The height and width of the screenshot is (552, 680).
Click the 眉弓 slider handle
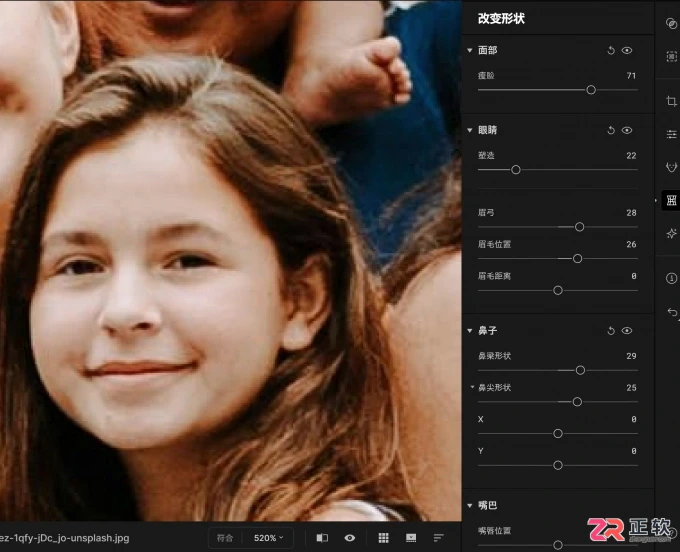point(579,227)
